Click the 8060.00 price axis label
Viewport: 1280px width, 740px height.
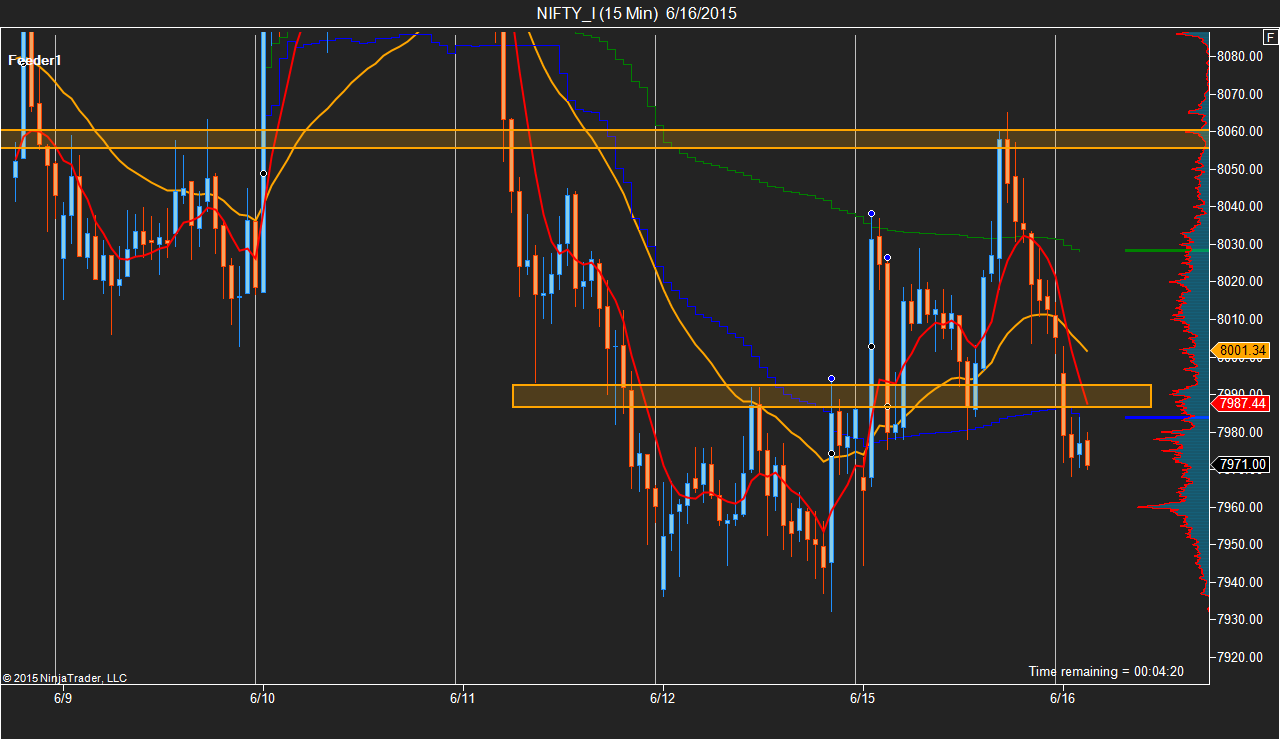pyautogui.click(x=1240, y=131)
